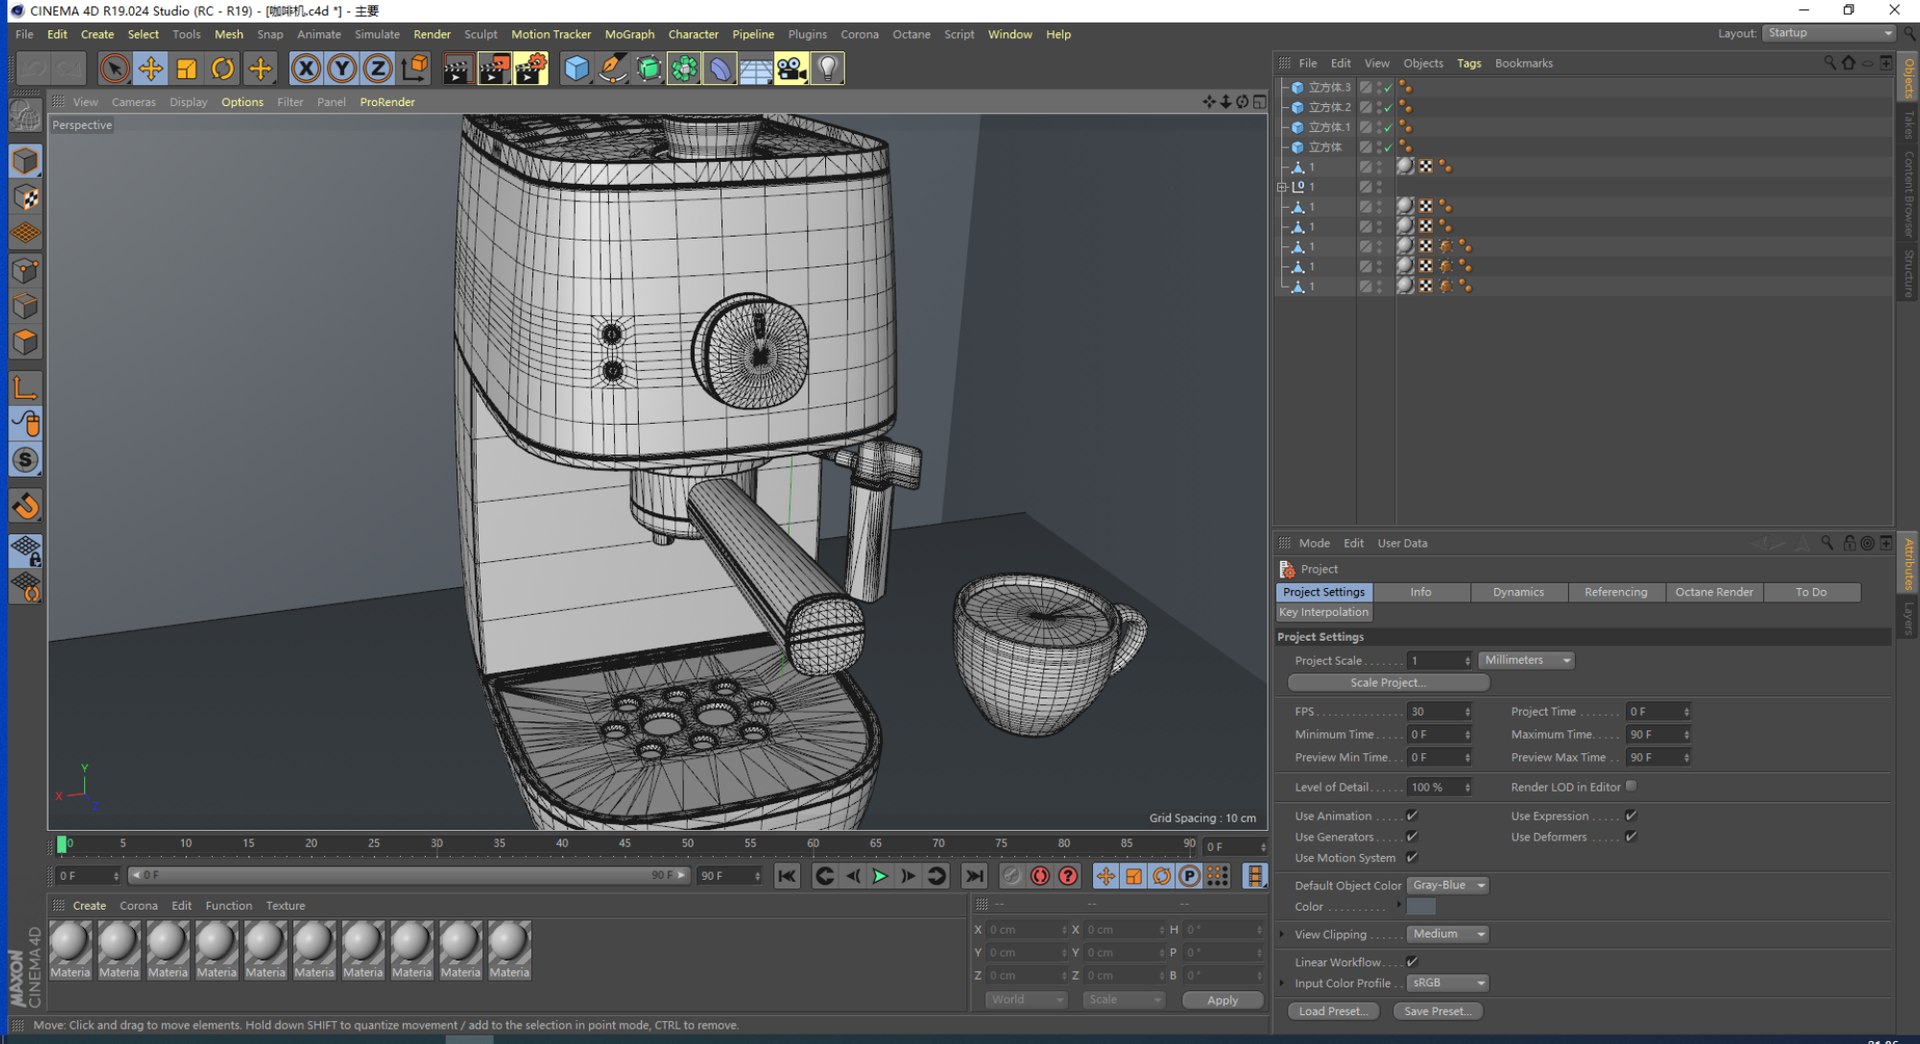Open the Millimeters unit dropdown
Screen dimensions: 1920x1044
pyautogui.click(x=1526, y=660)
